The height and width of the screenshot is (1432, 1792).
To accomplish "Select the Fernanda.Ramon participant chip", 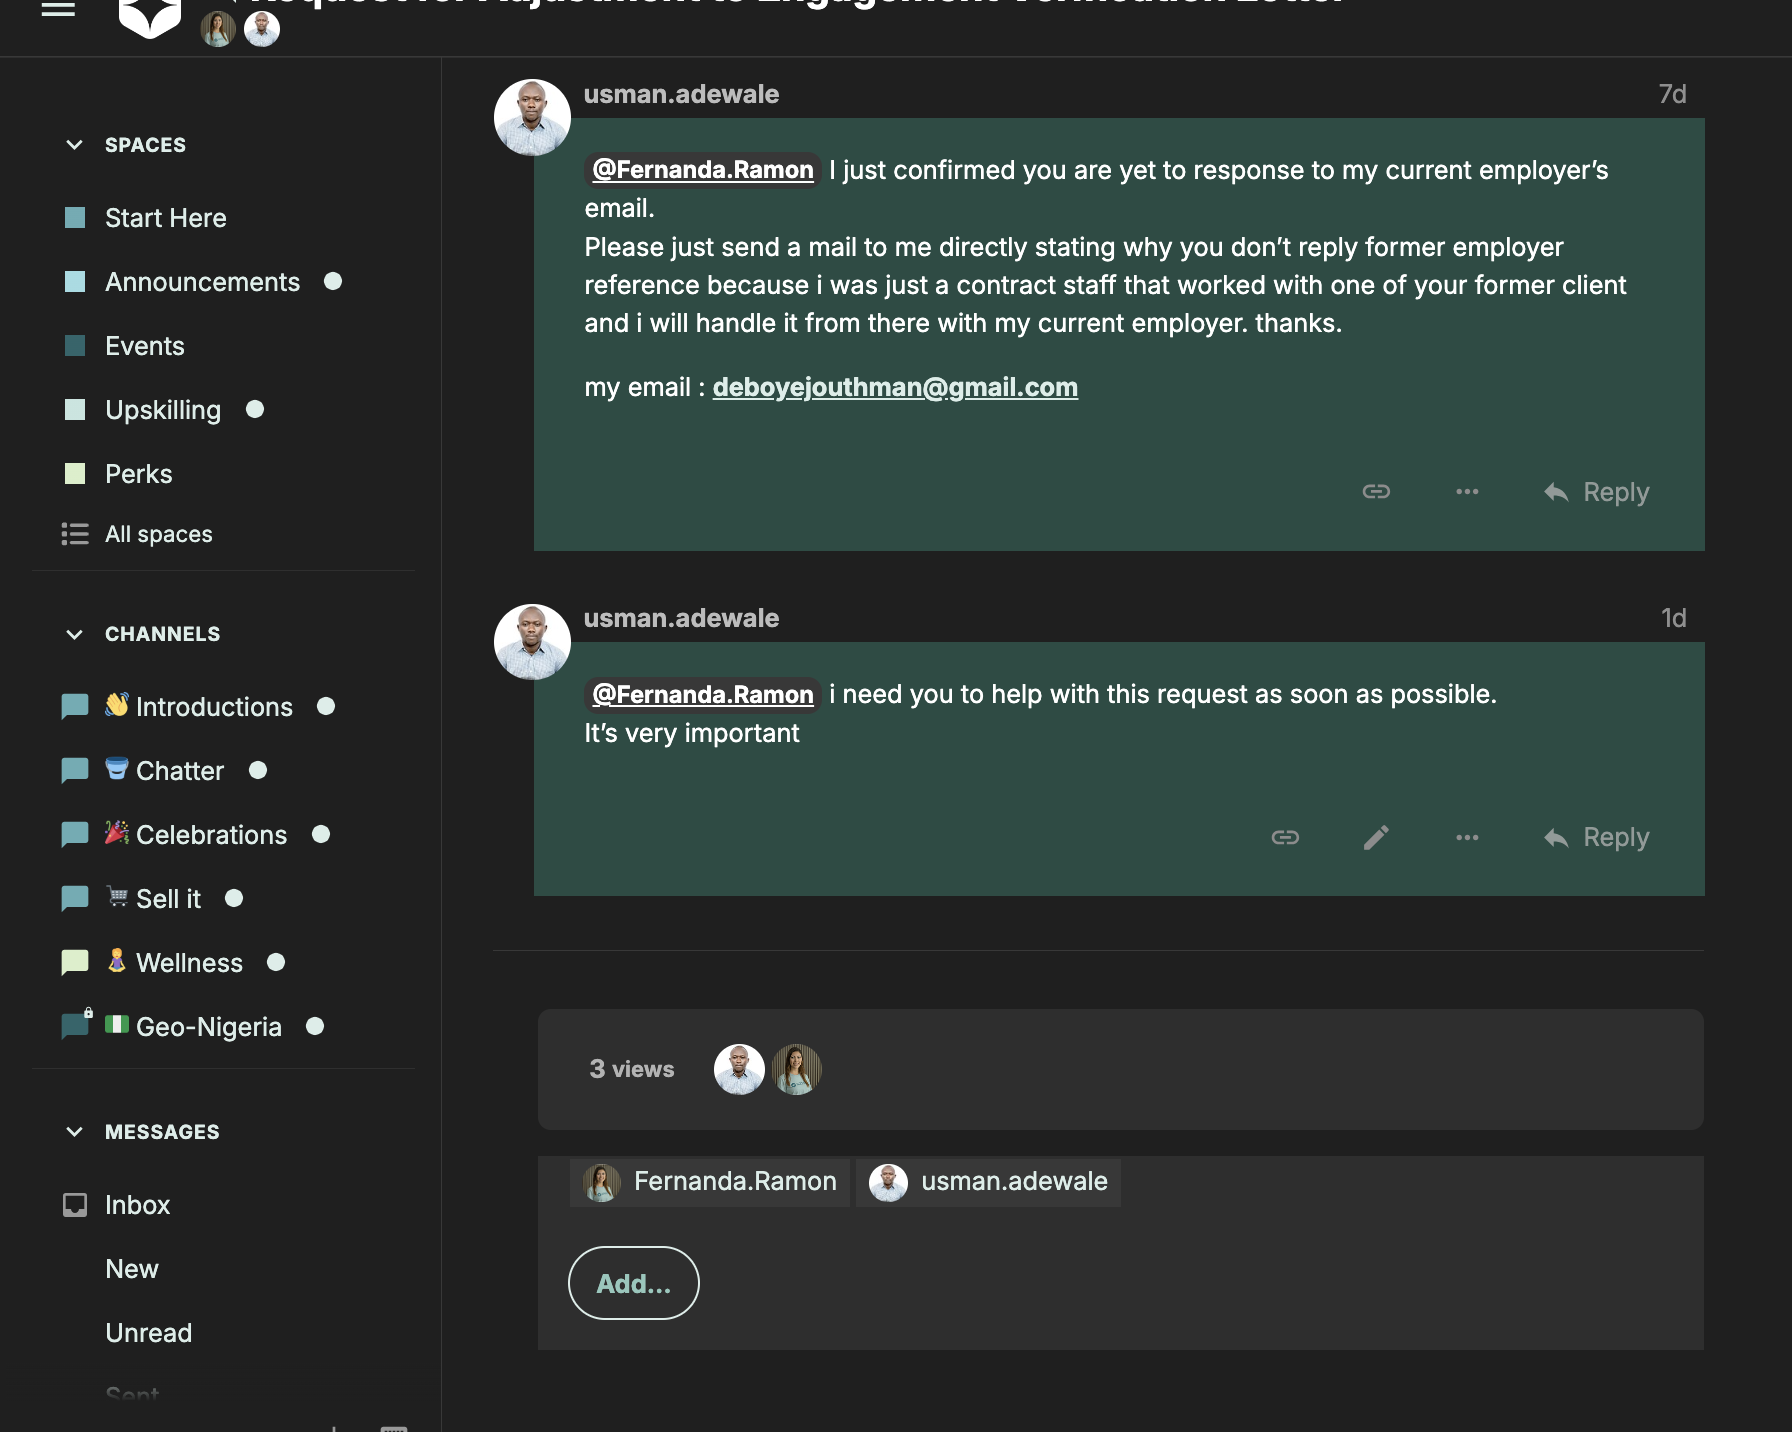I will 710,1182.
